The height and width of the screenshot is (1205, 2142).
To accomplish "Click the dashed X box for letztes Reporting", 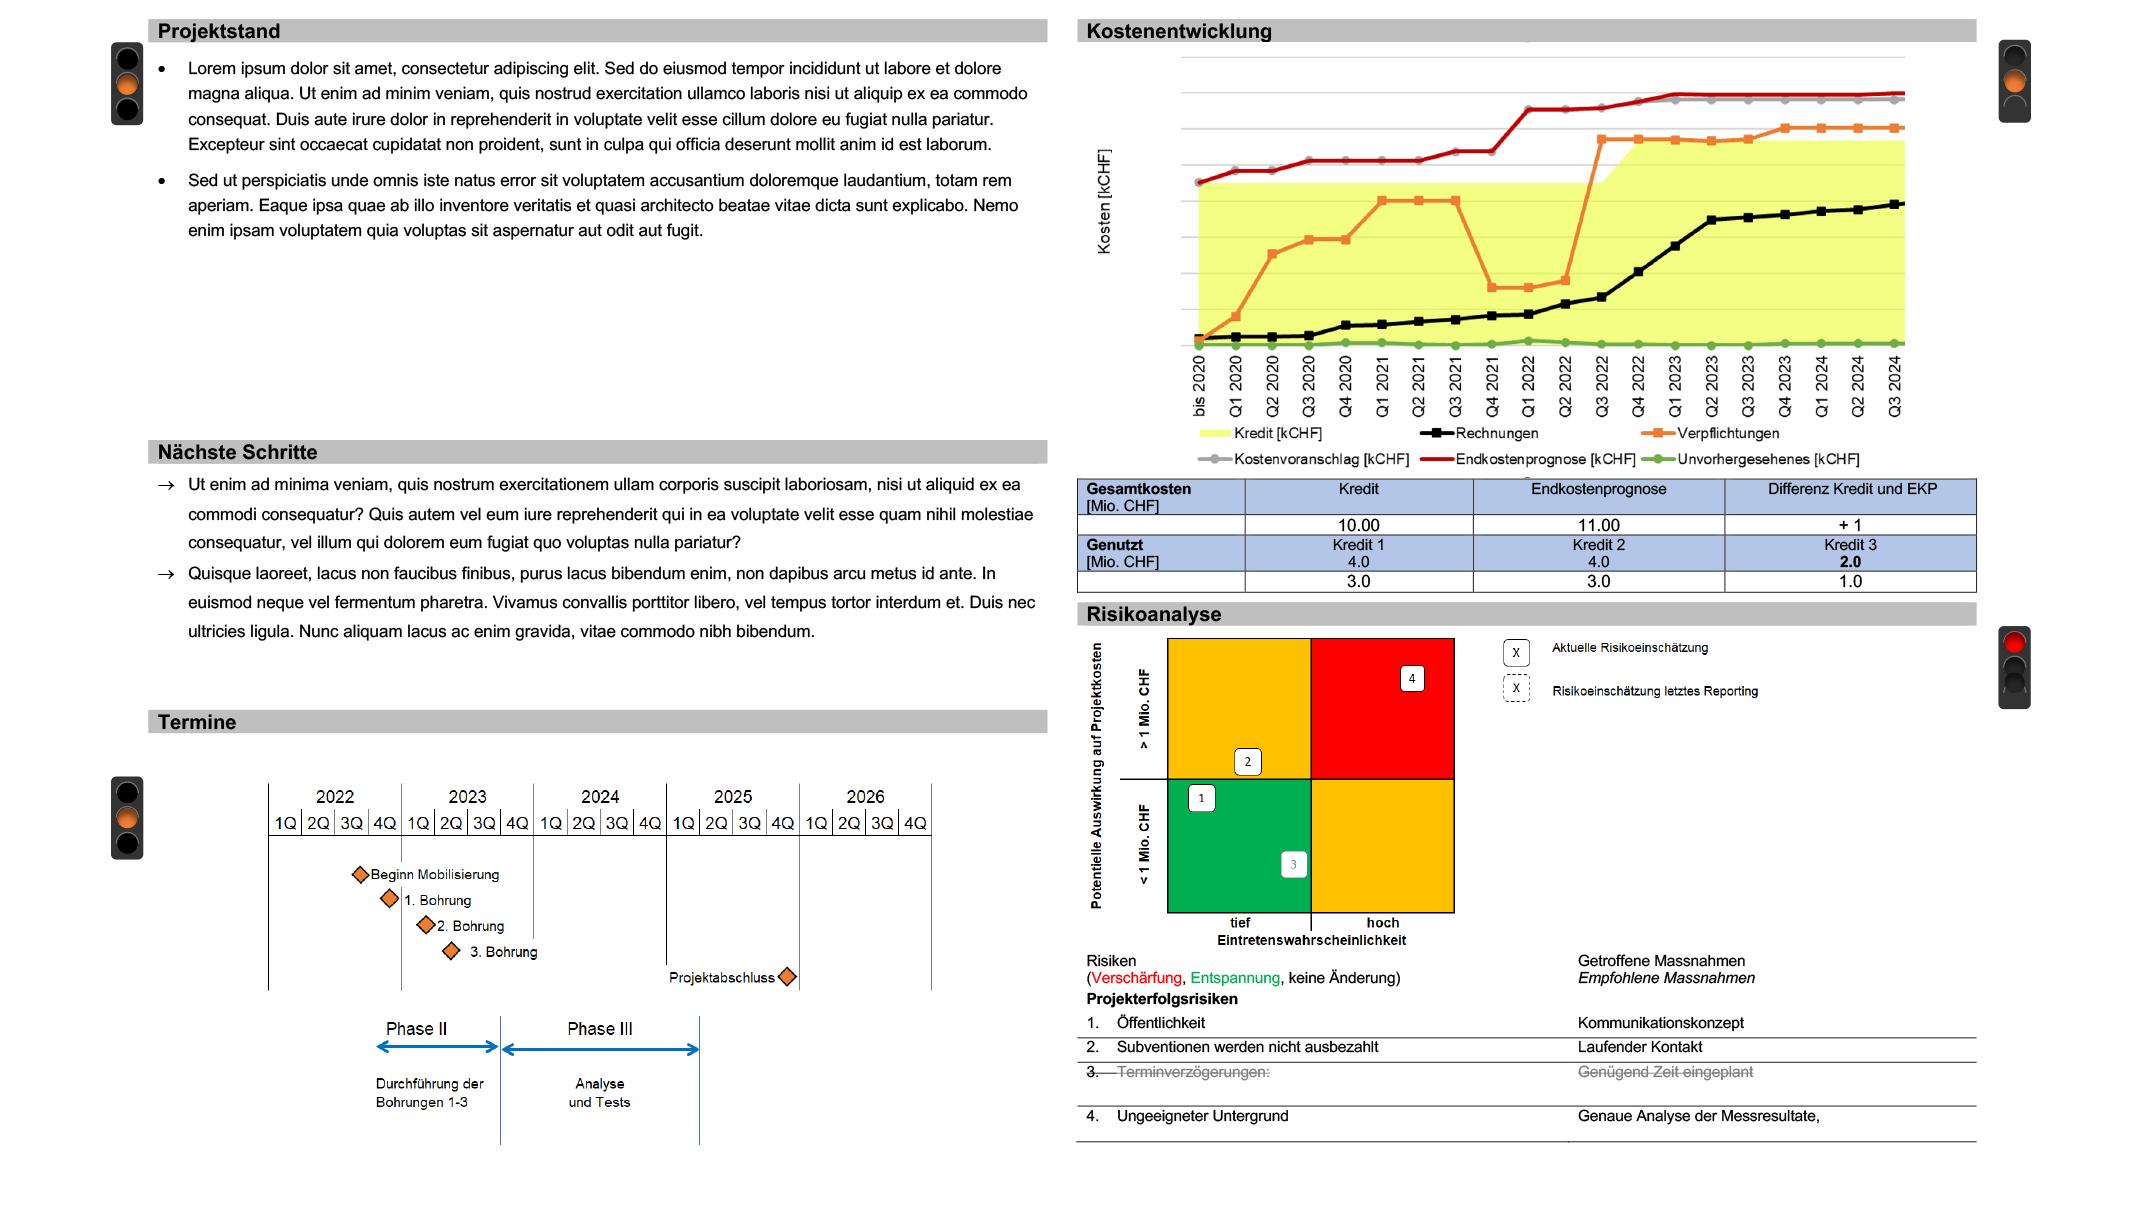I will pos(1516,688).
